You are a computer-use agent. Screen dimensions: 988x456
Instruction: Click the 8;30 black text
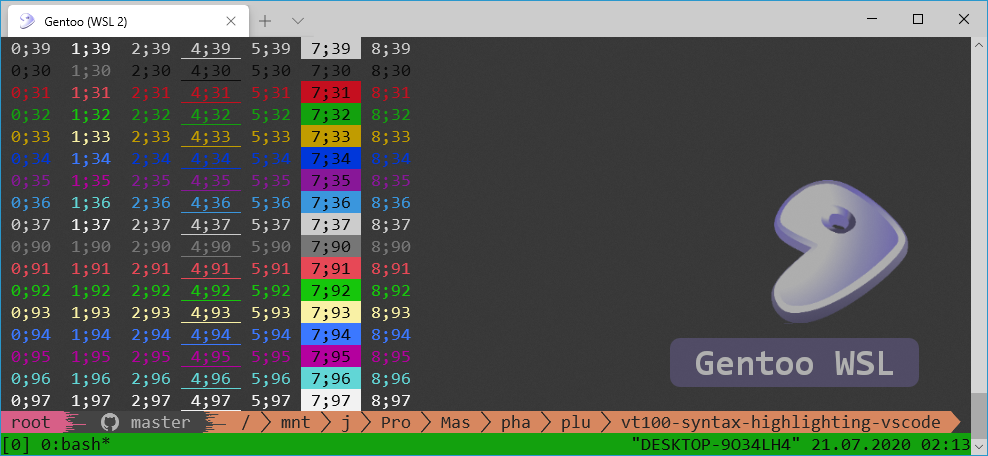click(391, 71)
